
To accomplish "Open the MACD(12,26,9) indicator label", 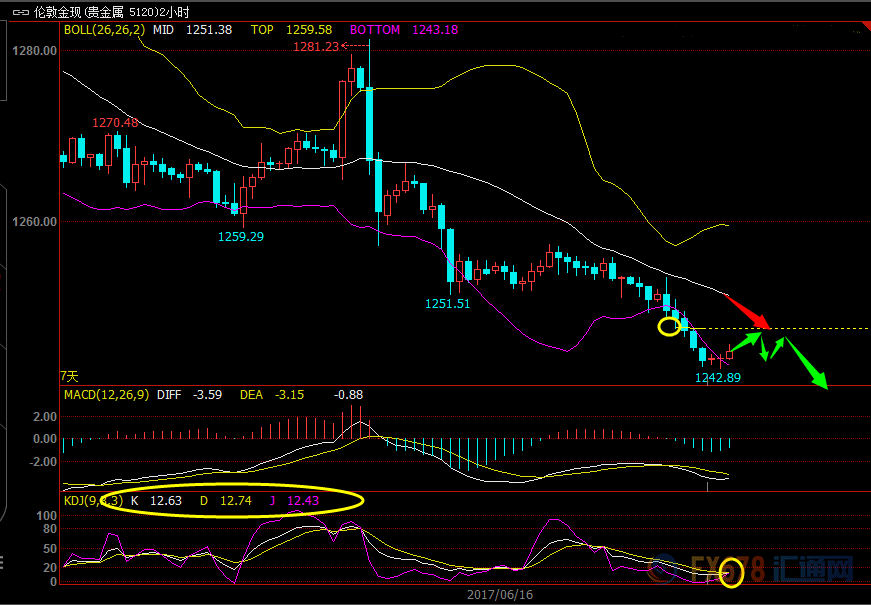I will coord(107,395).
